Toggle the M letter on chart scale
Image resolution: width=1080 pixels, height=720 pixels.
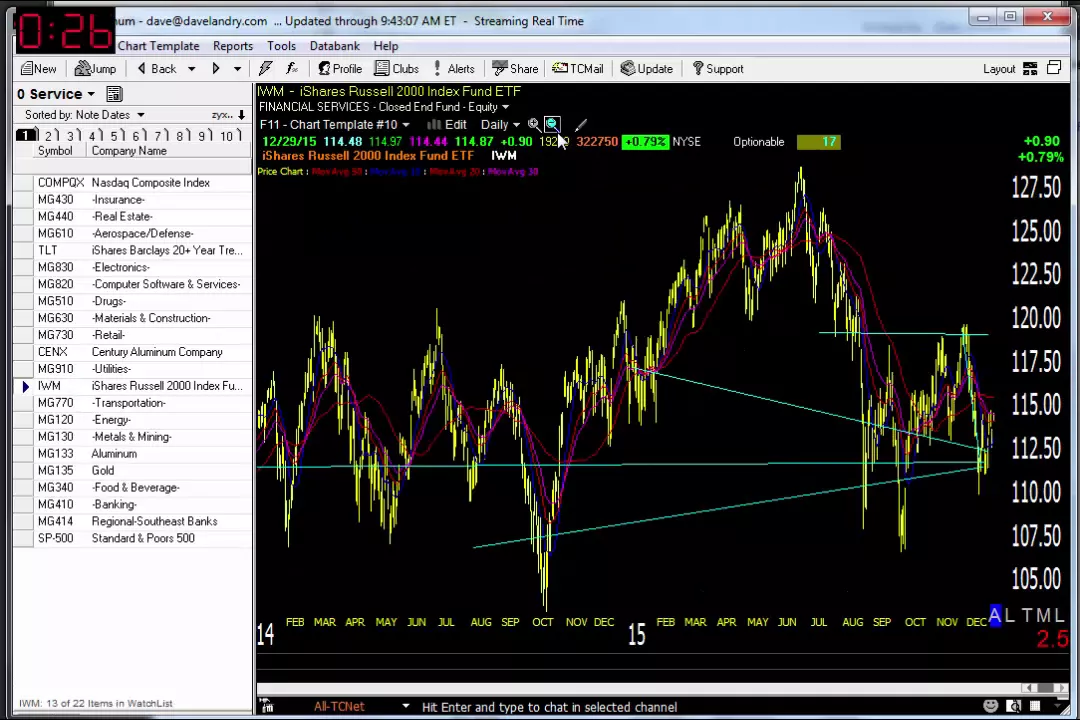click(x=1043, y=615)
